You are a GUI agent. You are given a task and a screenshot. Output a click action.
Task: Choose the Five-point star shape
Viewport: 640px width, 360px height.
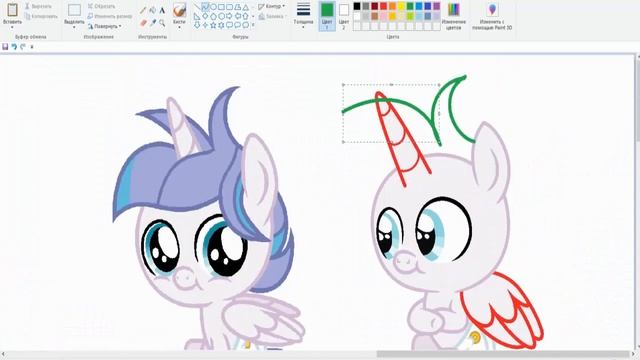tap(213, 25)
